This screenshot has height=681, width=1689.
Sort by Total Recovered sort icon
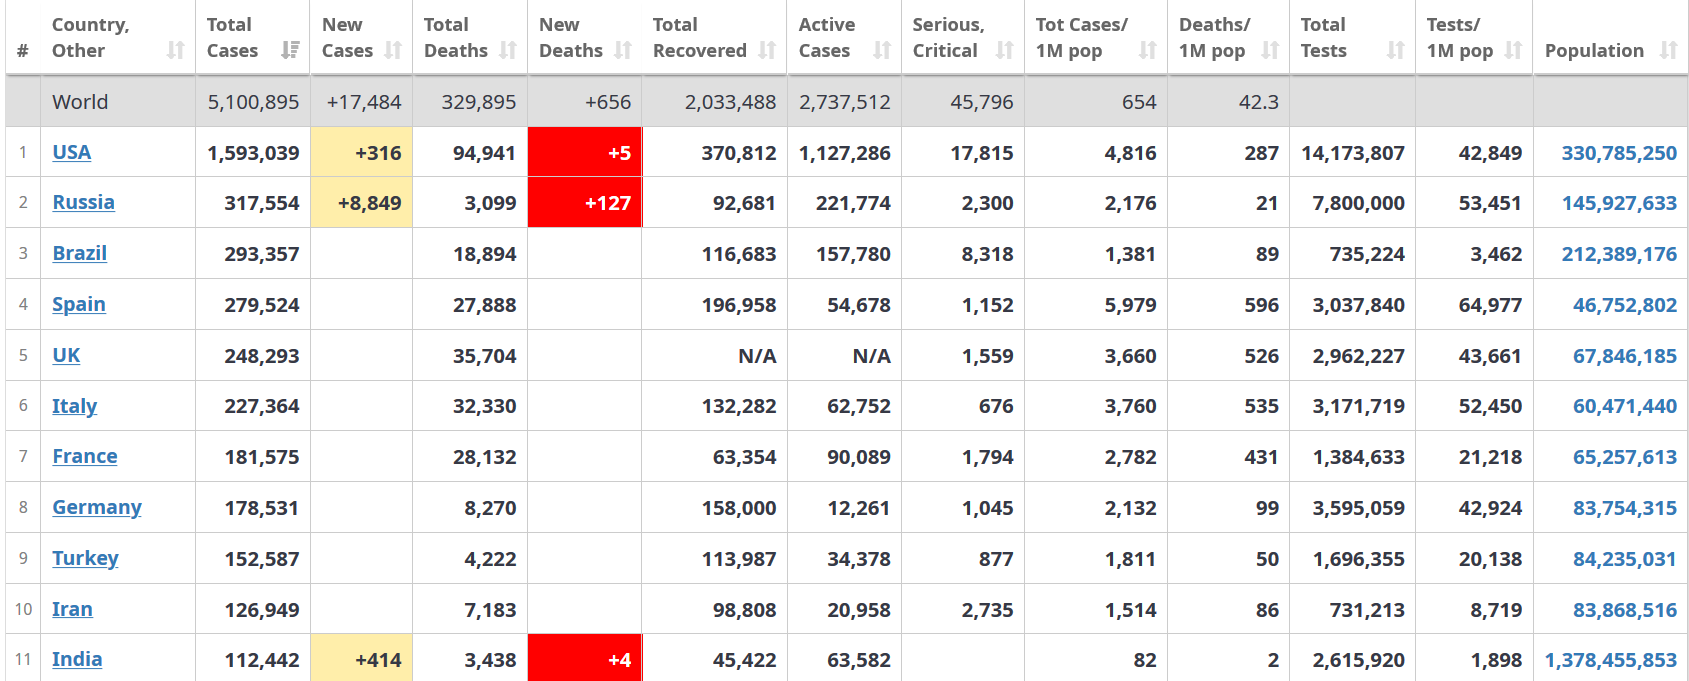click(x=767, y=50)
